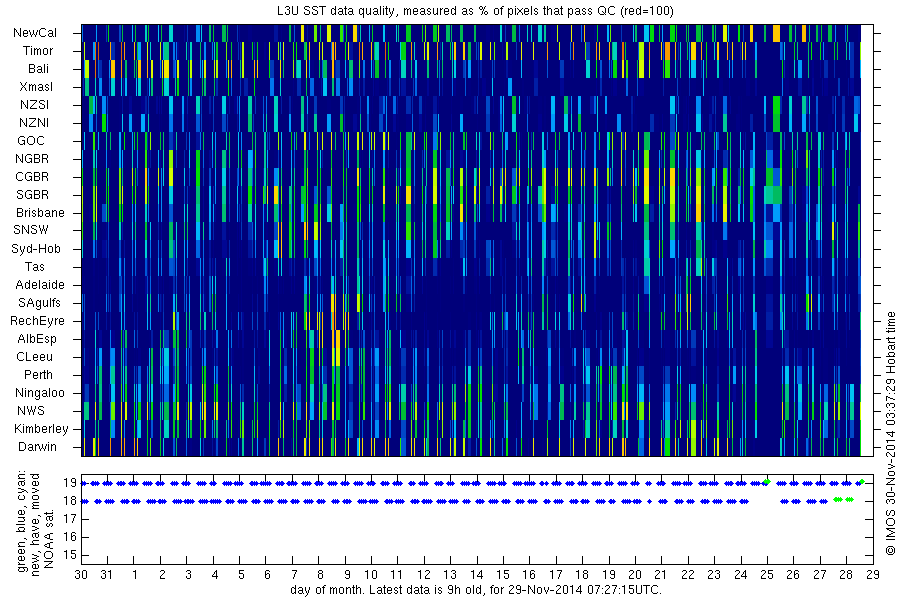Click the NOAA satellite 15 axis label
The width and height of the screenshot is (900, 600).
point(70,555)
